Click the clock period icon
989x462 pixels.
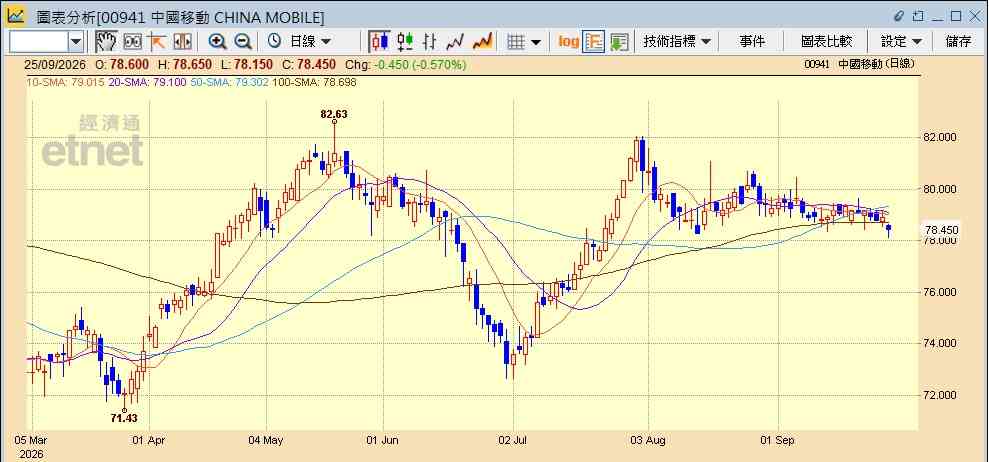274,42
